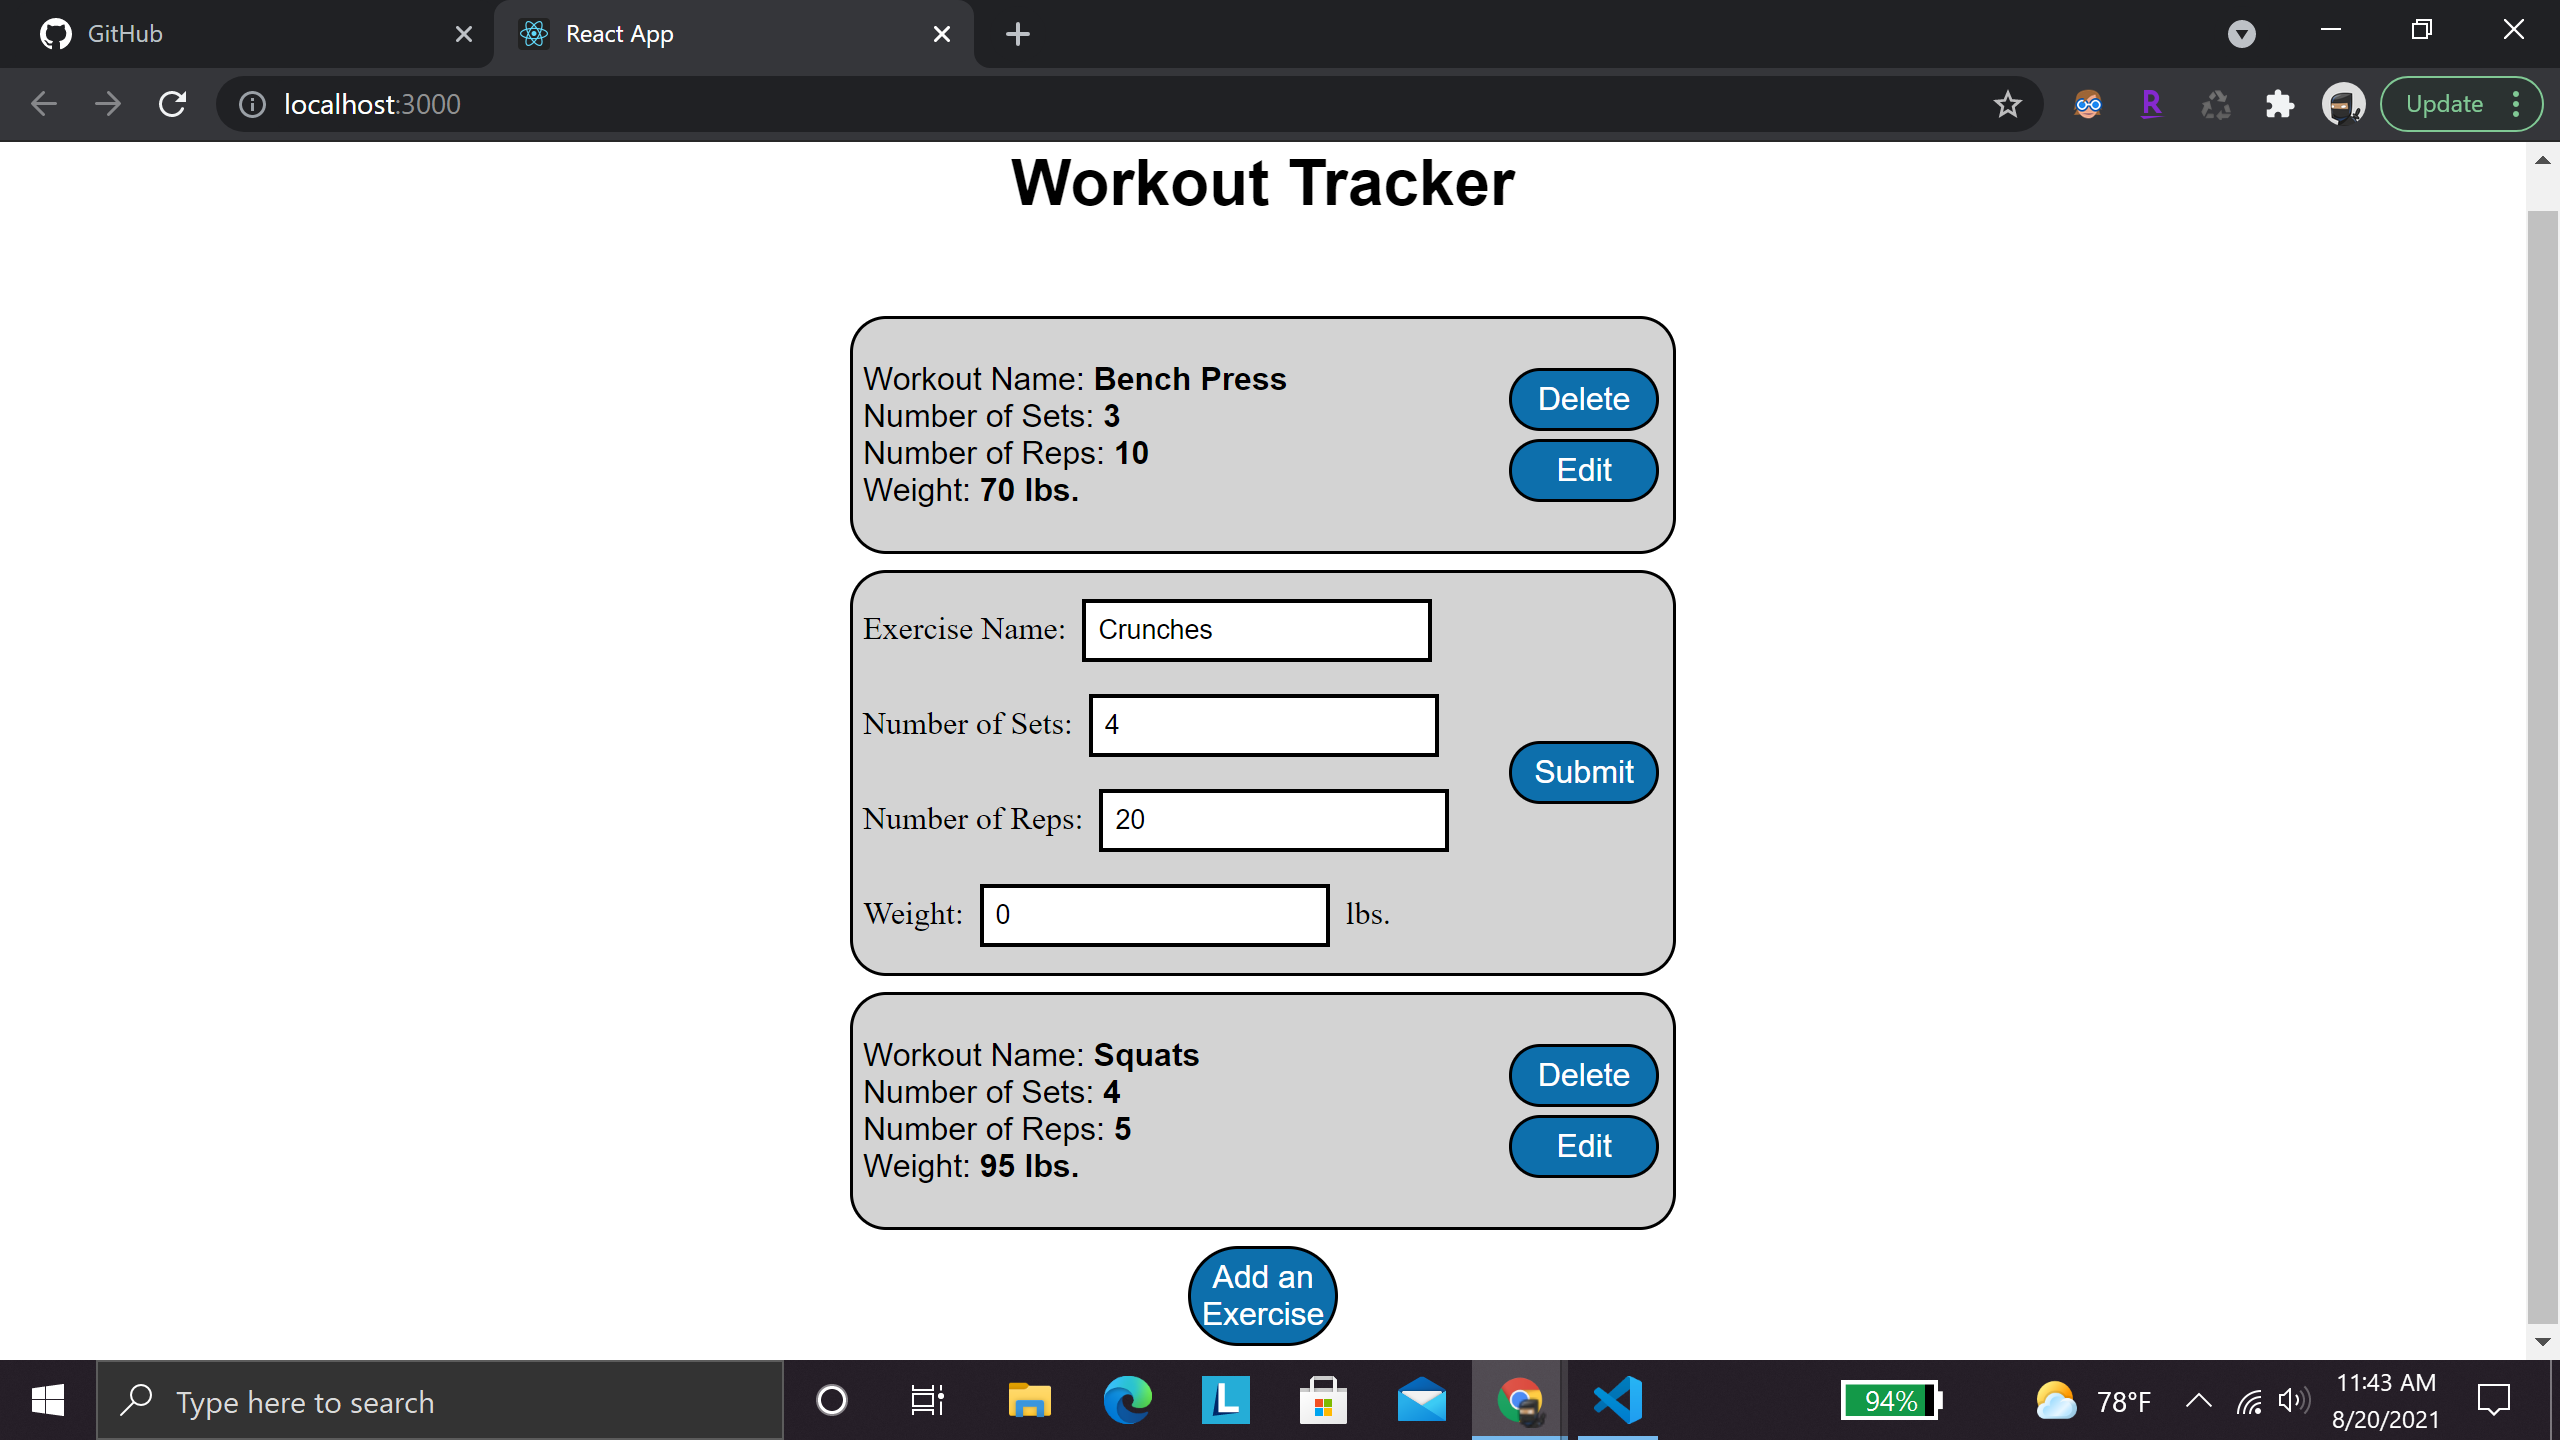Click the page vertical scrollbar
The image size is (2560, 1440).
pyautogui.click(x=2542, y=765)
